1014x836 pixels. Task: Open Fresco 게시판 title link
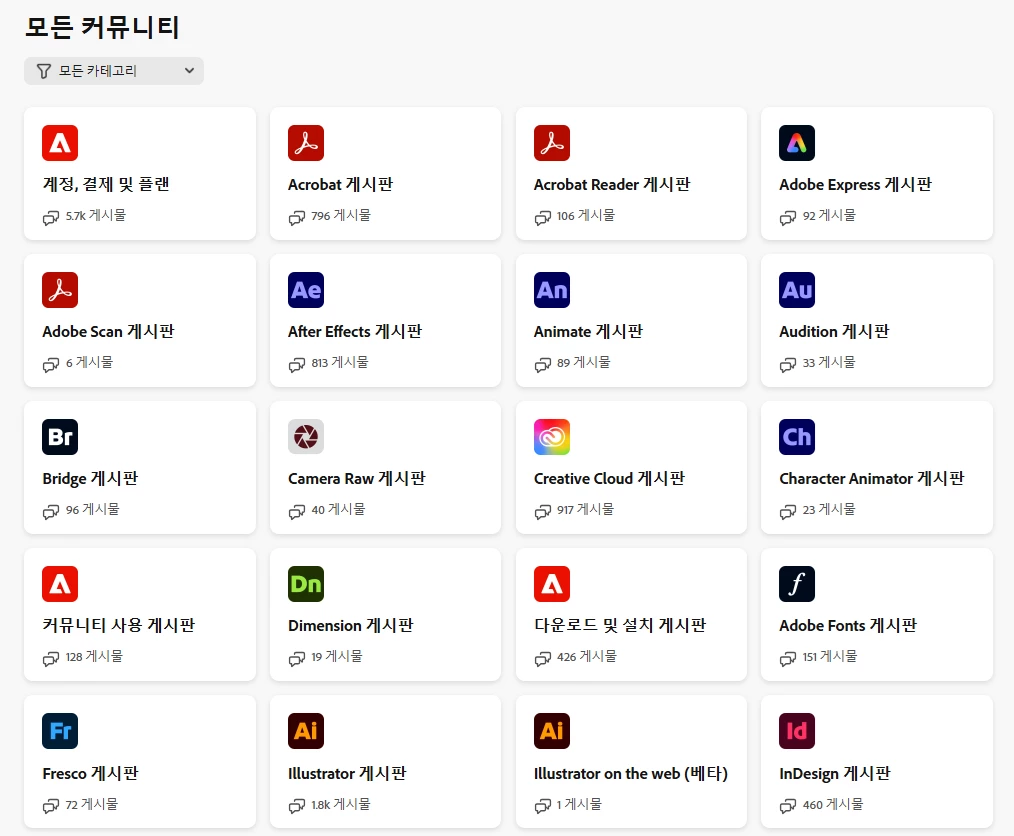pyautogui.click(x=91, y=773)
